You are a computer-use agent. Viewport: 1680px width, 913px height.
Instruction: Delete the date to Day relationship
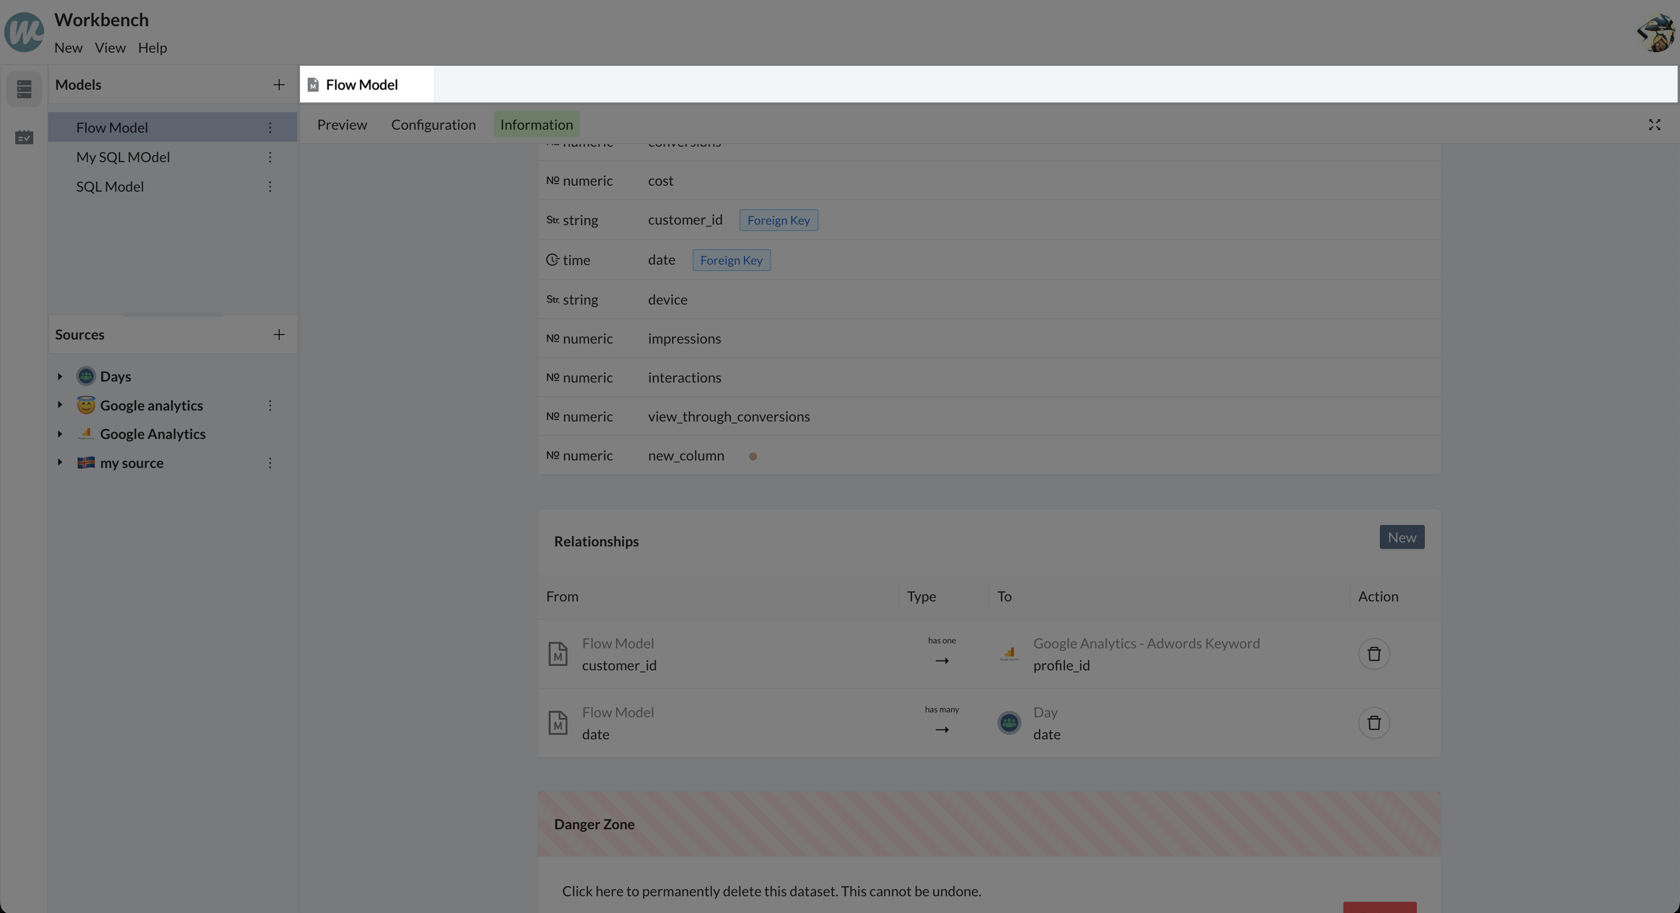coord(1373,723)
